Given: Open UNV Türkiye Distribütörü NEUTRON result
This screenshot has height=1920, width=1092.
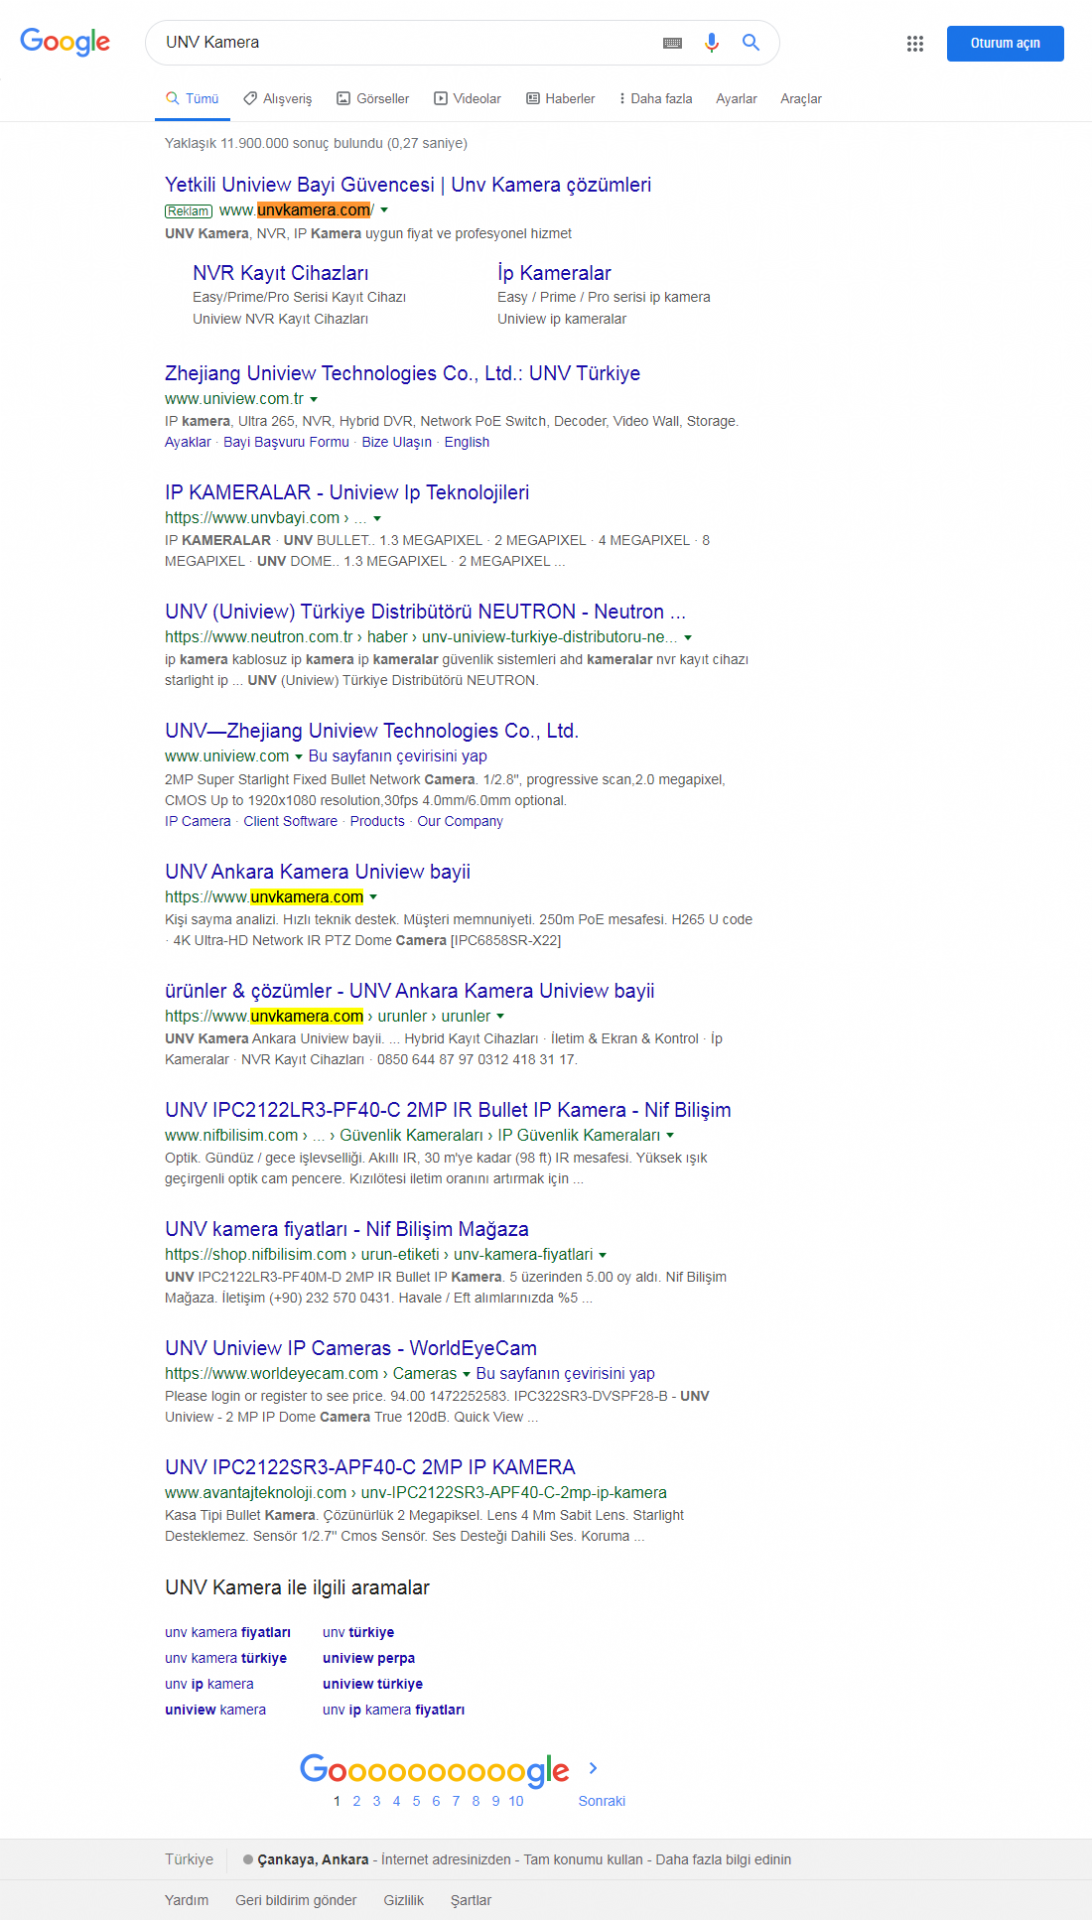Looking at the screenshot, I should [x=425, y=611].
